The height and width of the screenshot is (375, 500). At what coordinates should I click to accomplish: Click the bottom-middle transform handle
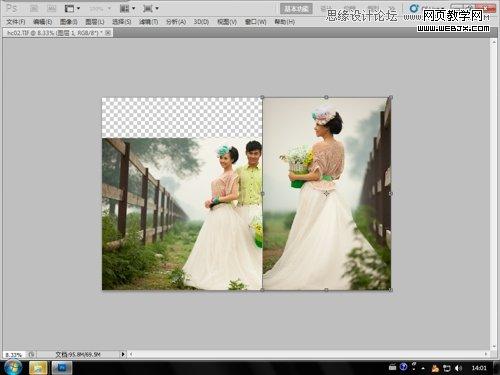point(326,290)
